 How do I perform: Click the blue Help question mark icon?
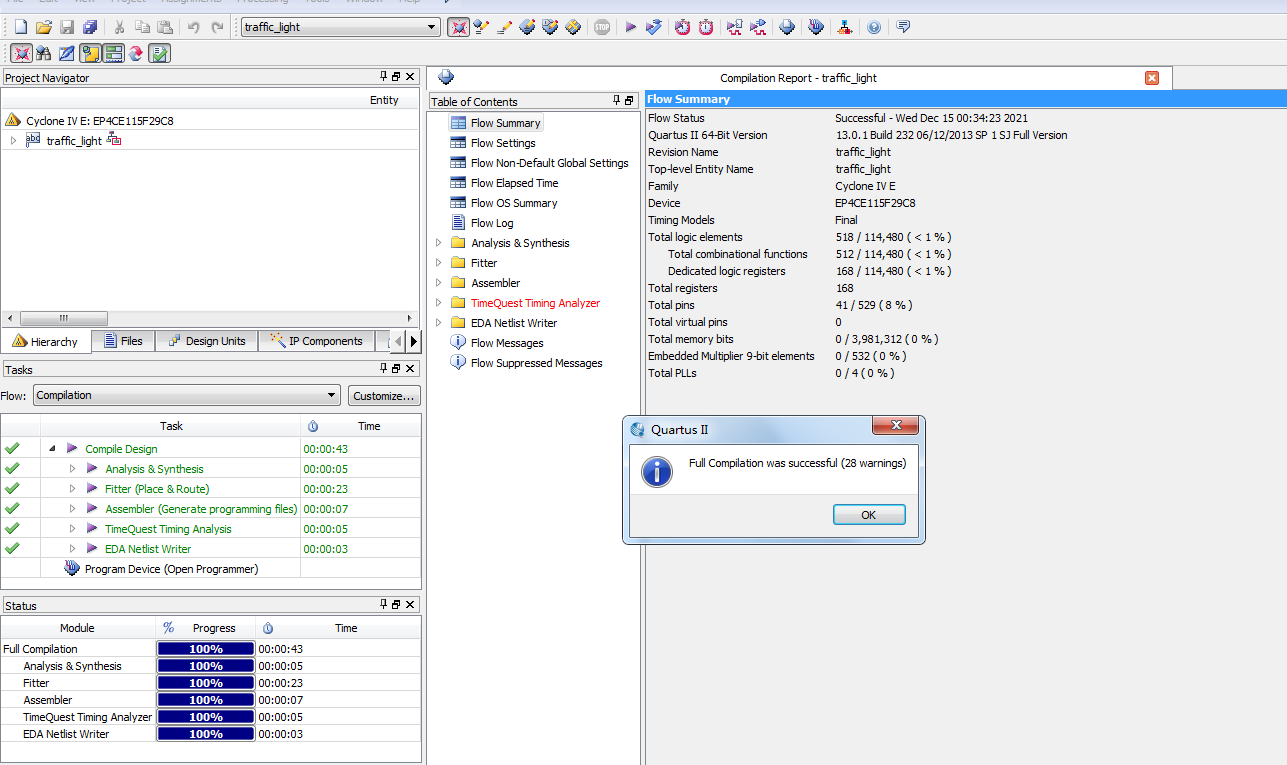[874, 27]
